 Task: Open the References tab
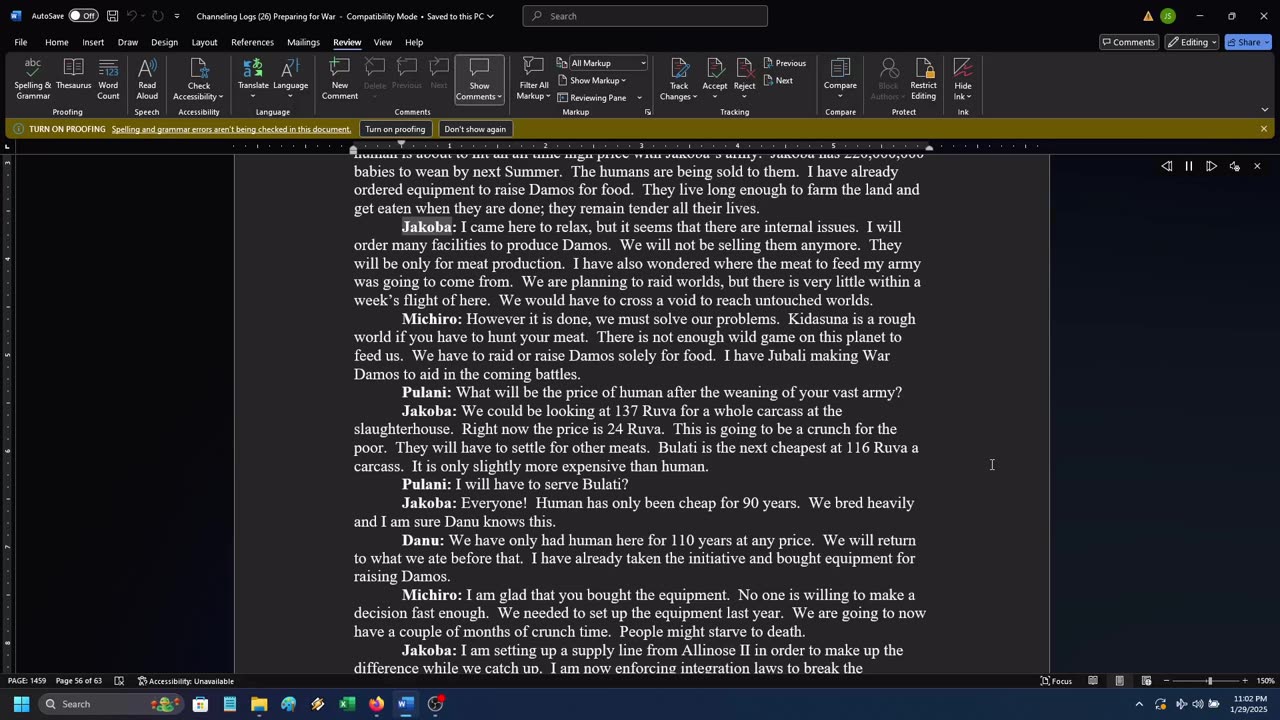252,42
